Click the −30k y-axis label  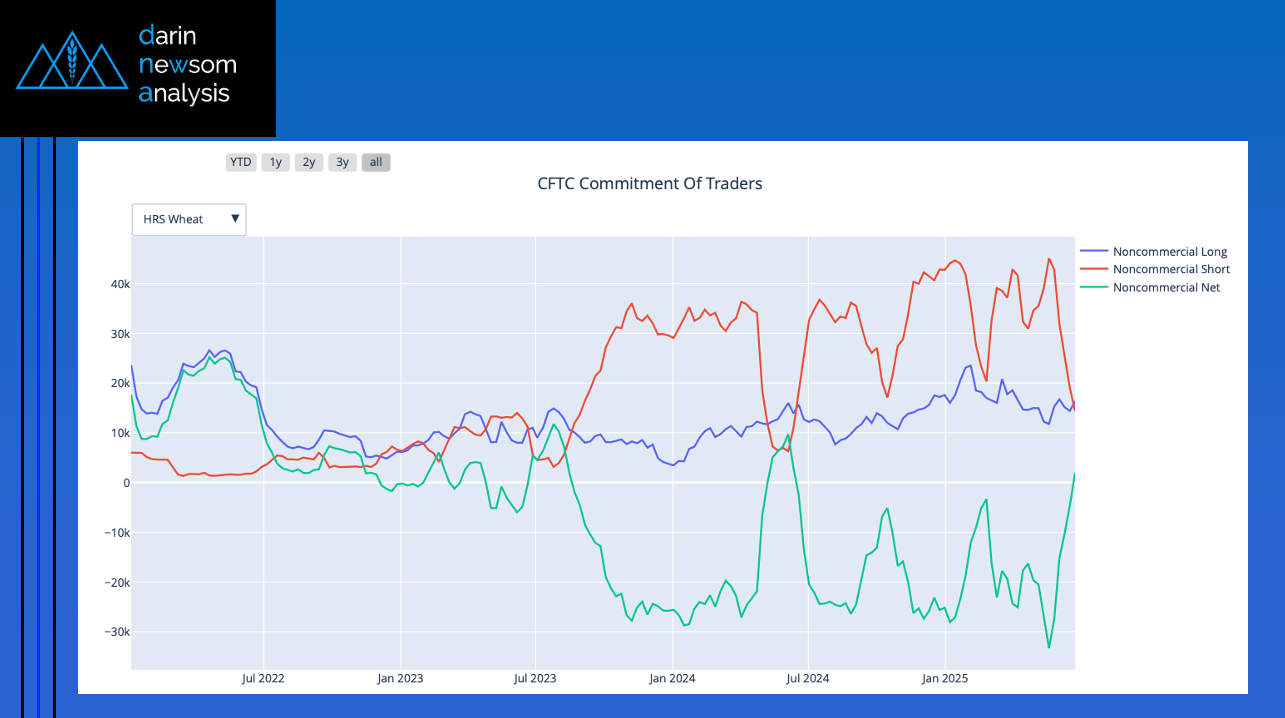[x=117, y=632]
